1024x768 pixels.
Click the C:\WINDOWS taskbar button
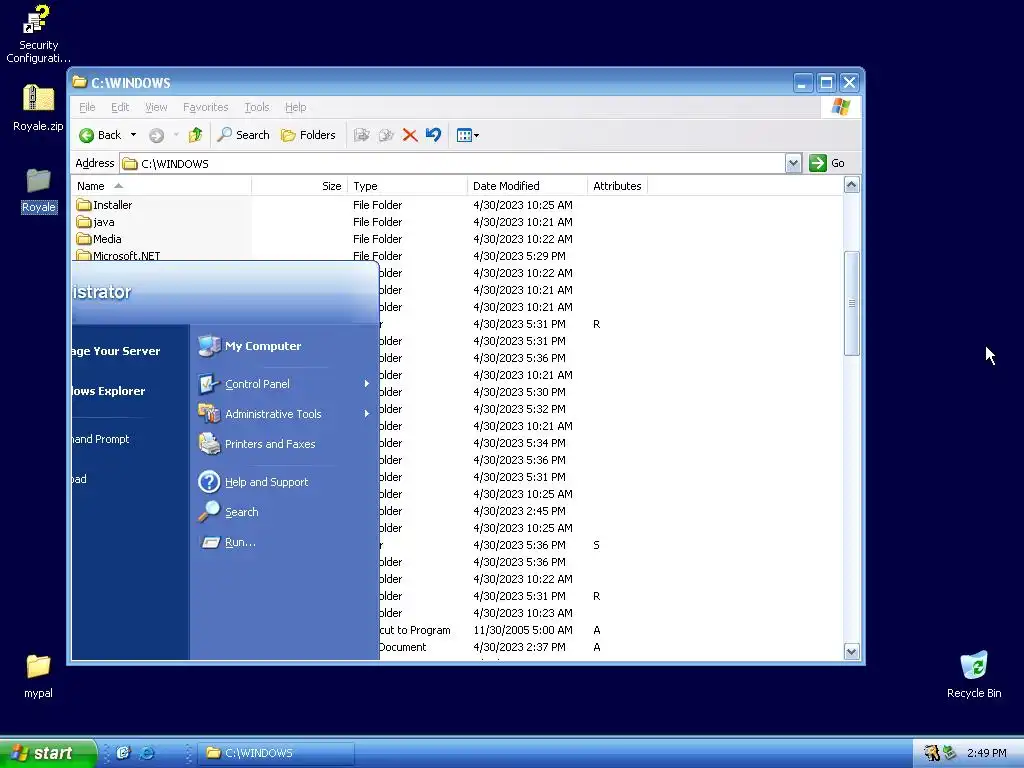(277, 753)
